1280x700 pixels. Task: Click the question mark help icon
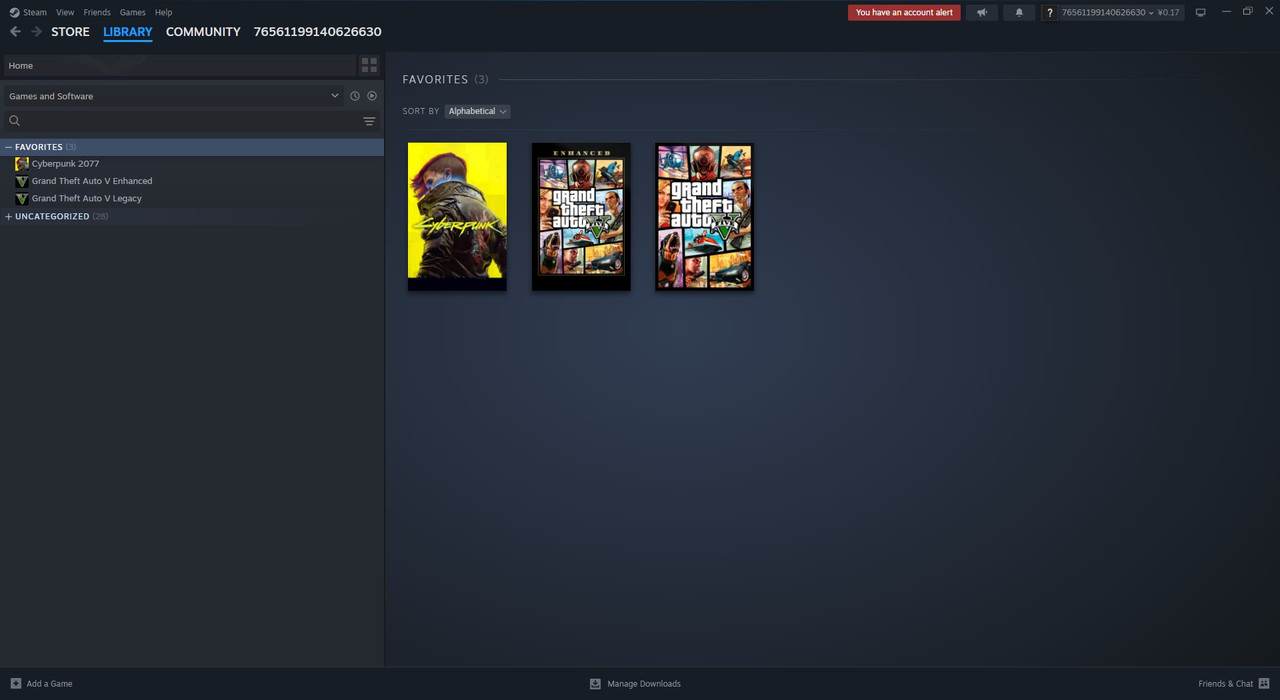click(1049, 12)
